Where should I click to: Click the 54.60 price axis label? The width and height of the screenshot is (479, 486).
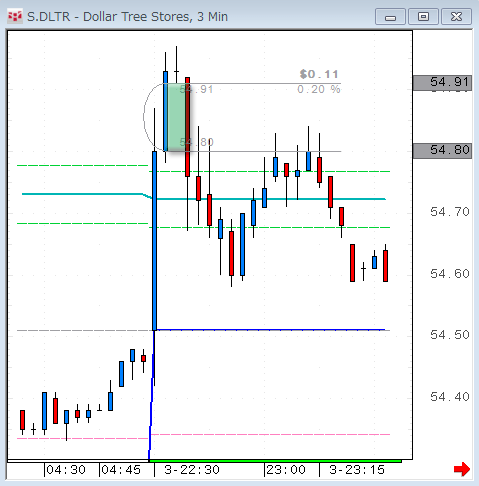coord(450,274)
